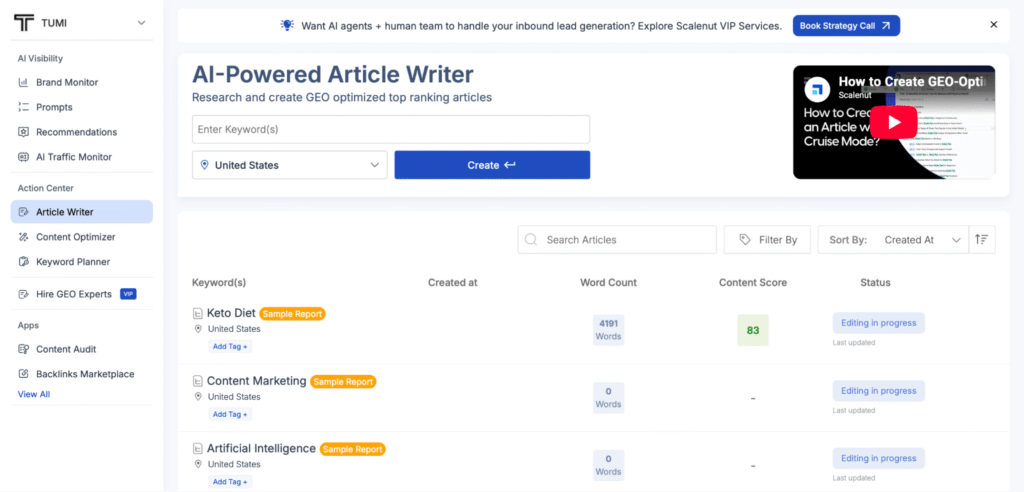
Task: Go to Recommendations in sidebar
Action: (x=76, y=132)
